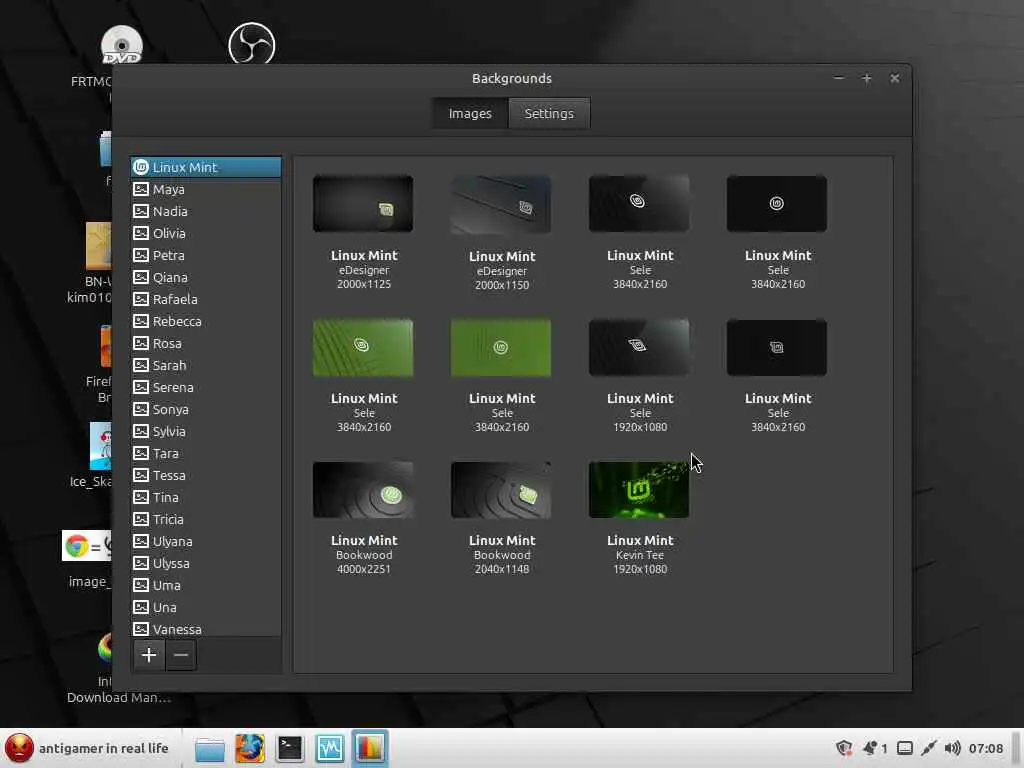Select the Maya backgrounds folder

coord(206,189)
